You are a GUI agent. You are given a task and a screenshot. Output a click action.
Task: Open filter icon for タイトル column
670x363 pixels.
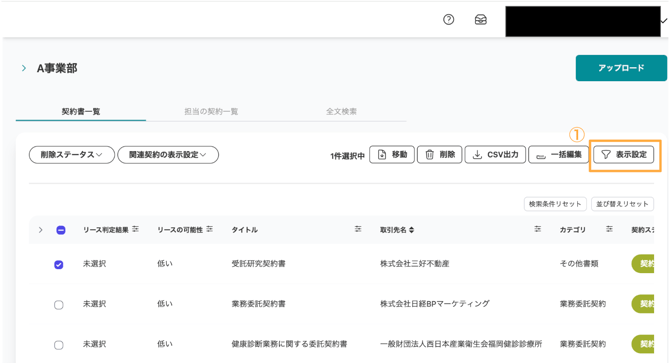pyautogui.click(x=358, y=229)
